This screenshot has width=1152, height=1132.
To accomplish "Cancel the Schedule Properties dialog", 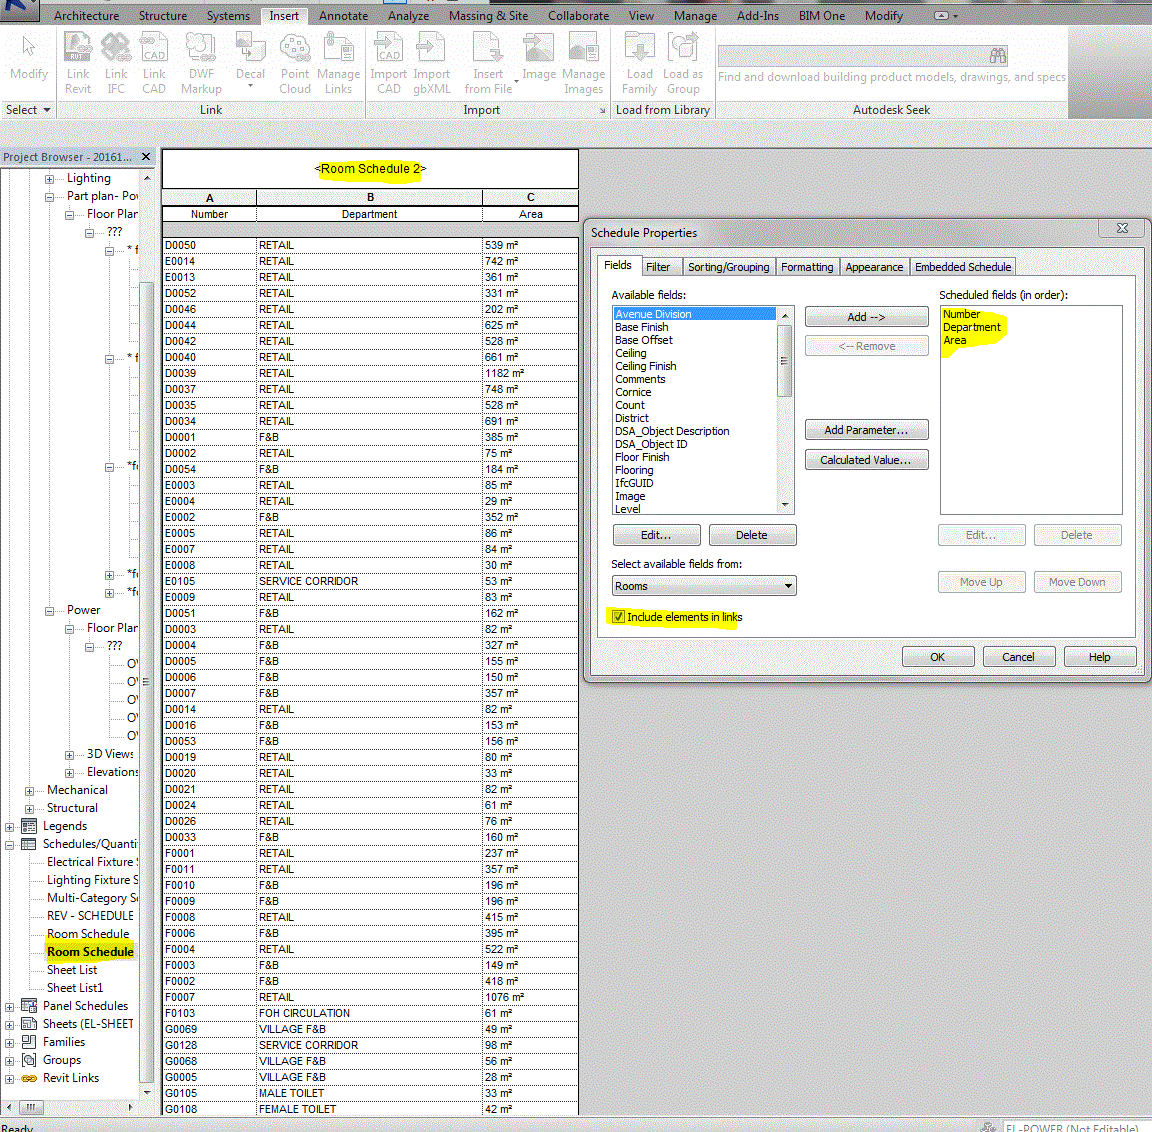I will tap(1018, 657).
